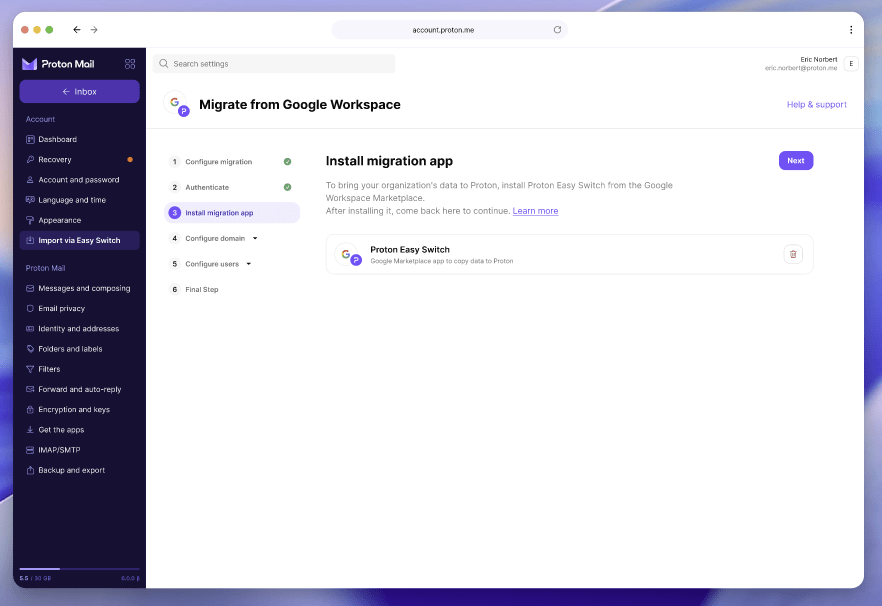Open Account and password settings

(x=79, y=180)
